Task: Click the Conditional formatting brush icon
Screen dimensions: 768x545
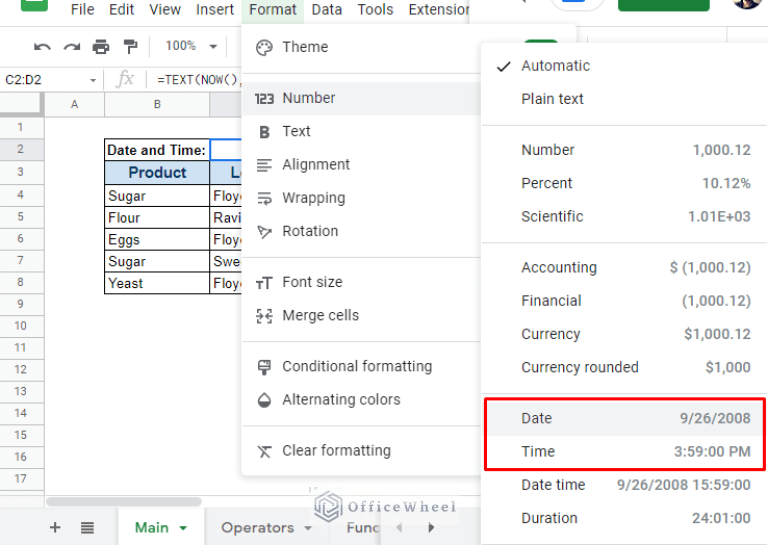Action: [x=264, y=367]
